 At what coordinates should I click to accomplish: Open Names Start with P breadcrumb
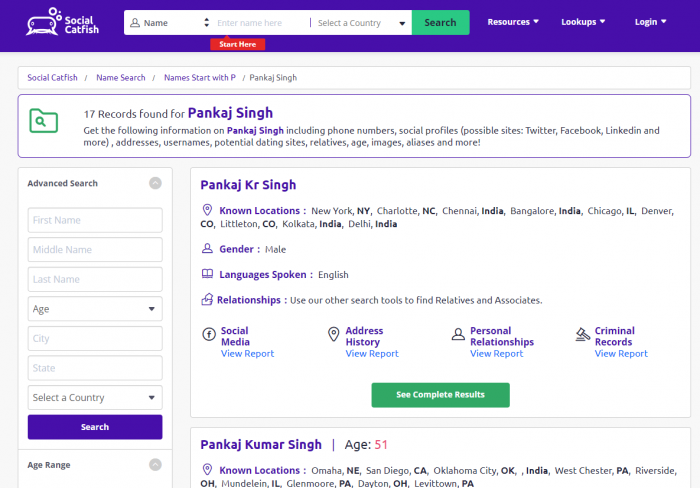click(200, 78)
